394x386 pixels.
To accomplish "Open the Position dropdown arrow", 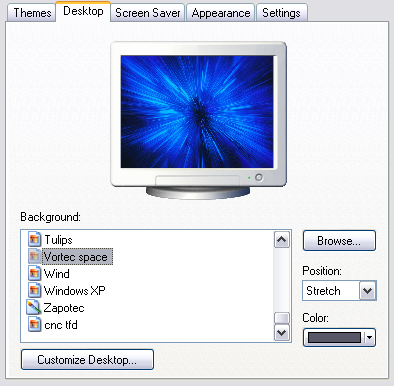I will (x=367, y=291).
